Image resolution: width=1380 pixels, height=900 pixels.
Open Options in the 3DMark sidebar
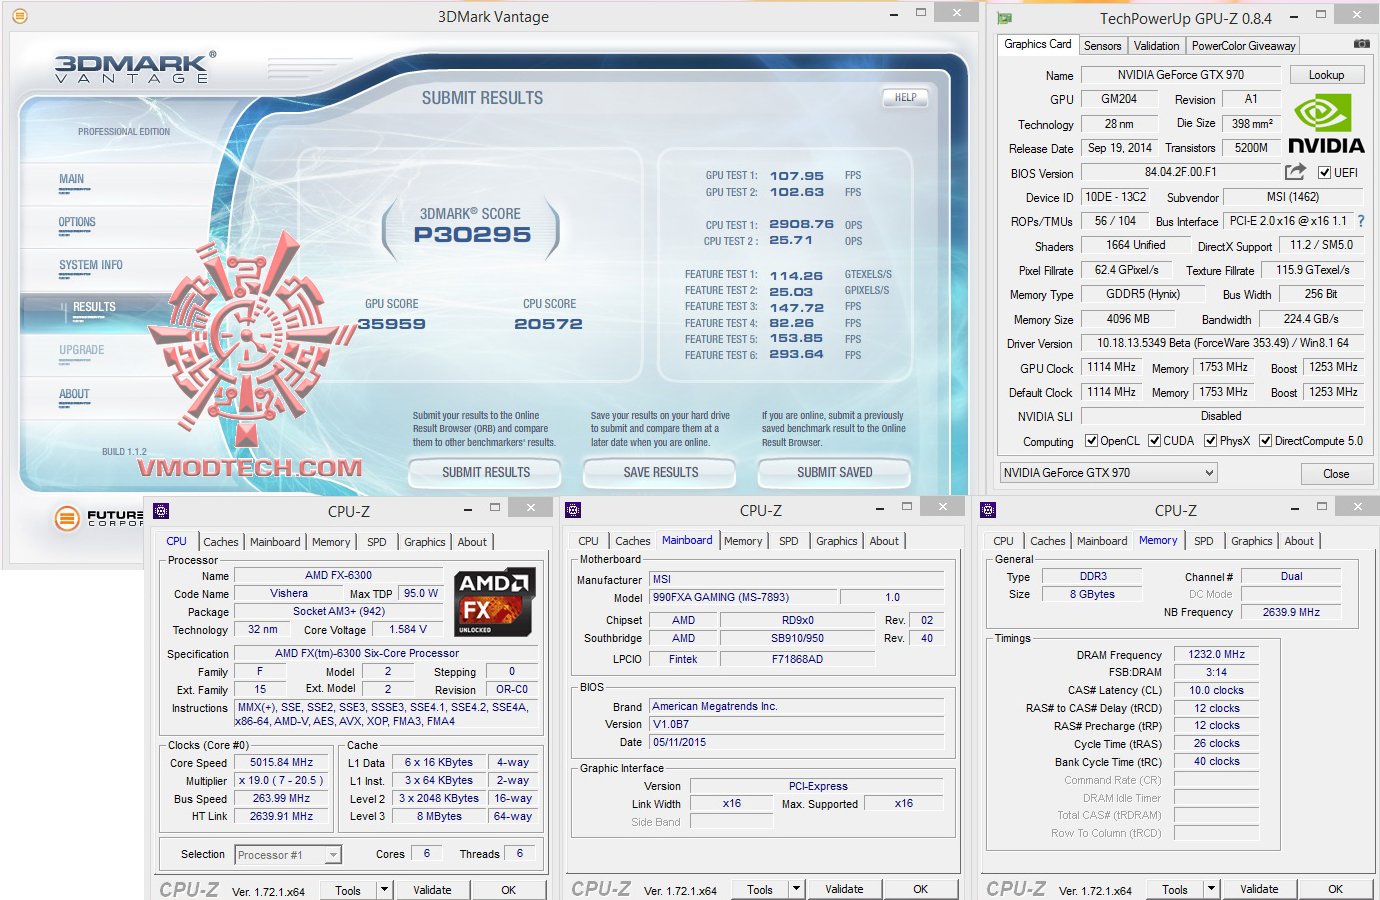(77, 223)
